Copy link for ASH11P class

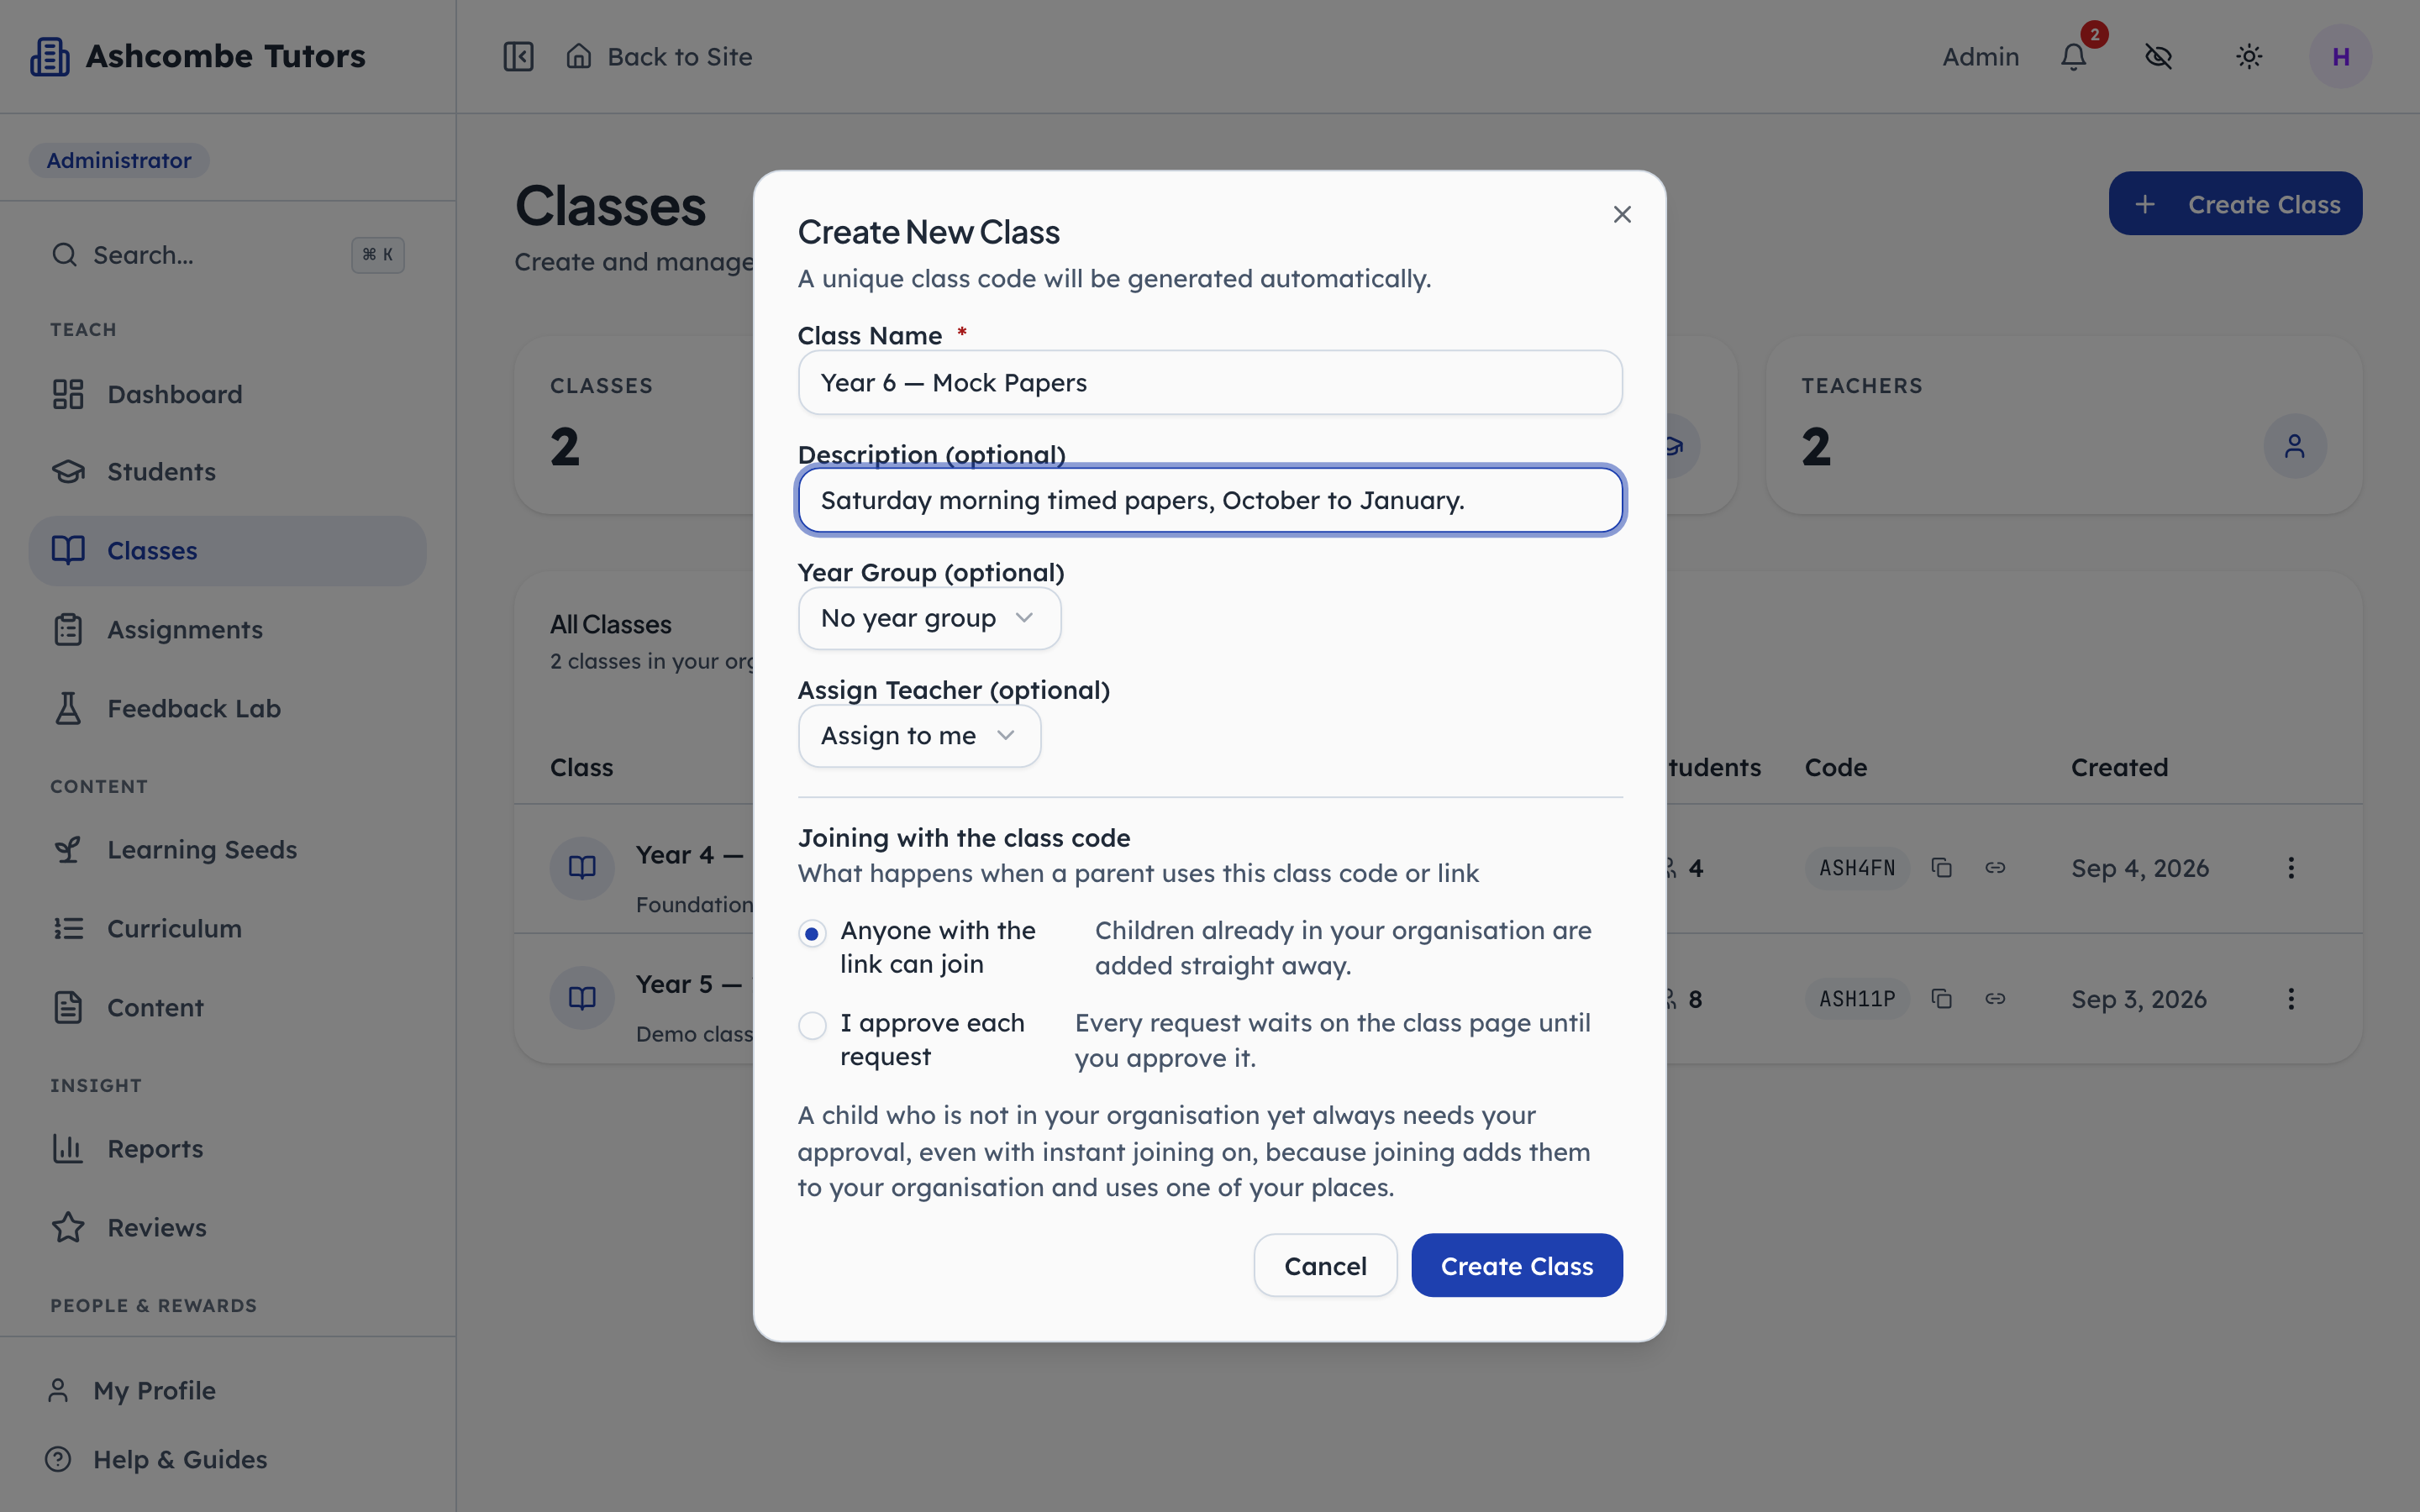(1995, 999)
